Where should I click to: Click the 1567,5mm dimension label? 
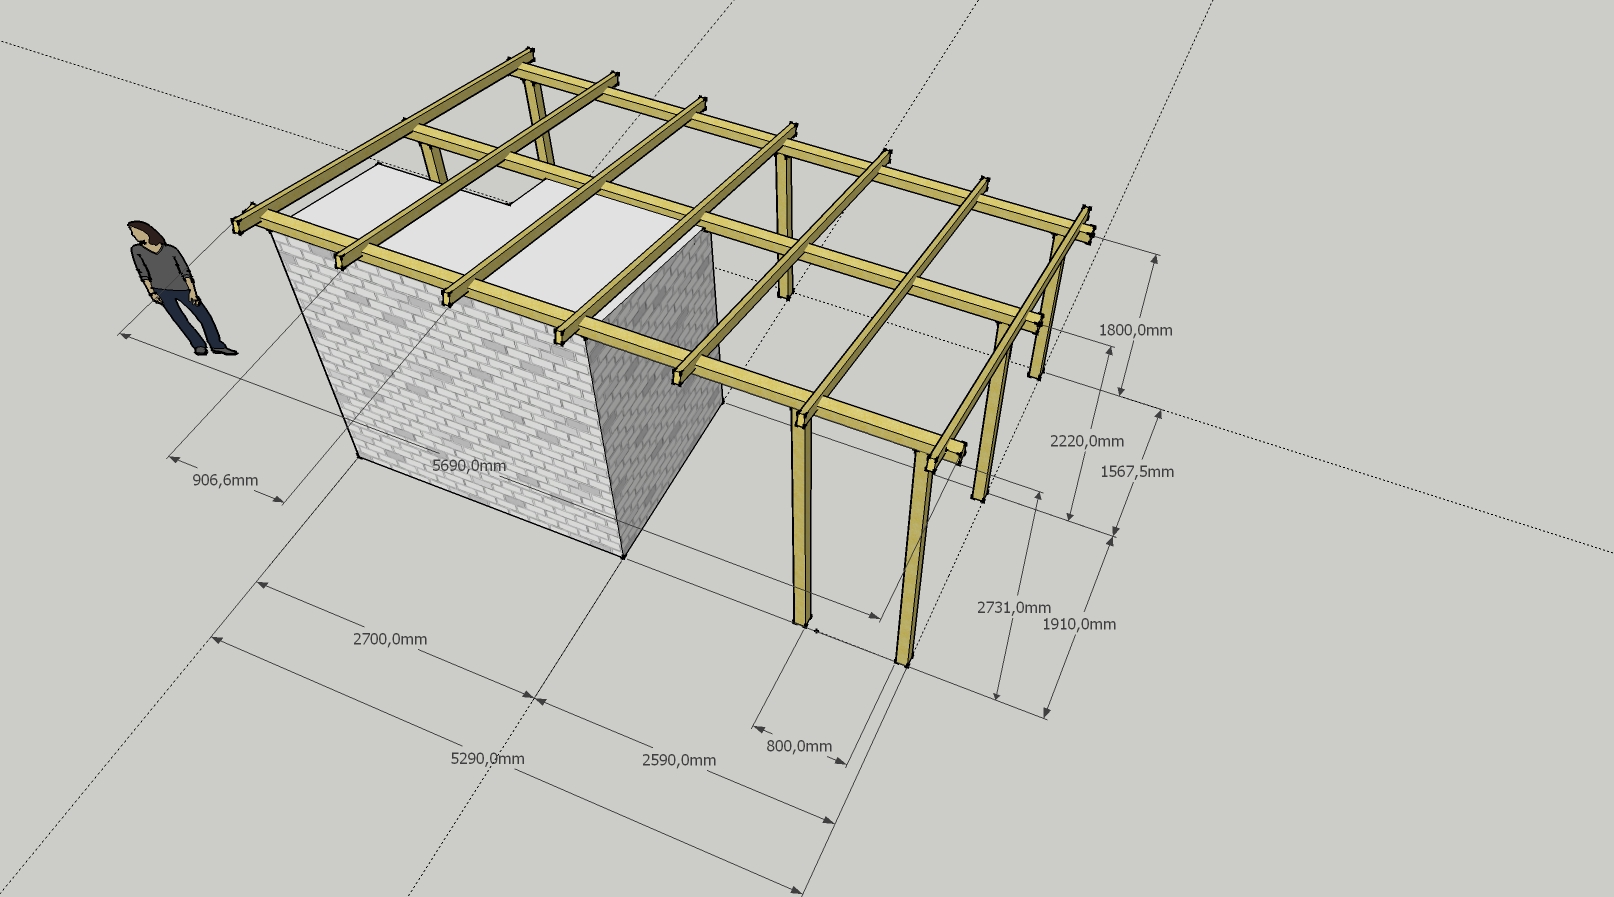tap(1137, 472)
